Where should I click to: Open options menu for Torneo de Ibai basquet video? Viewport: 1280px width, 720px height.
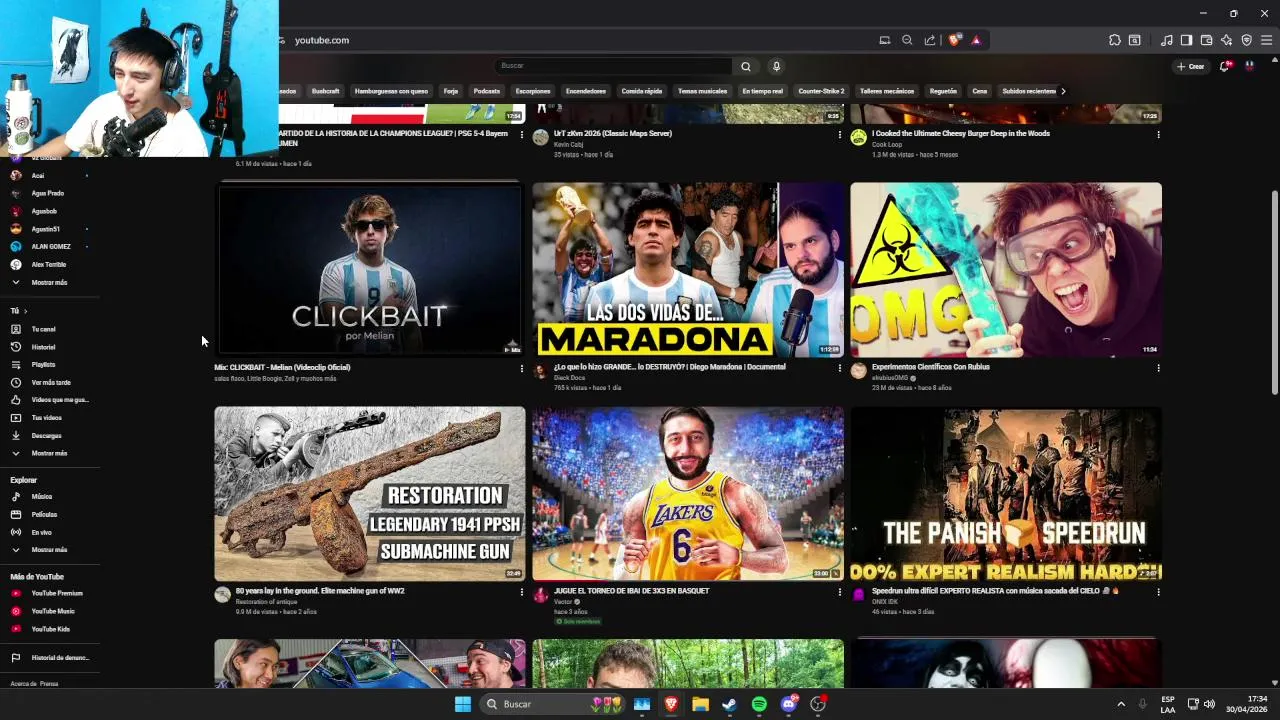[x=839, y=592]
